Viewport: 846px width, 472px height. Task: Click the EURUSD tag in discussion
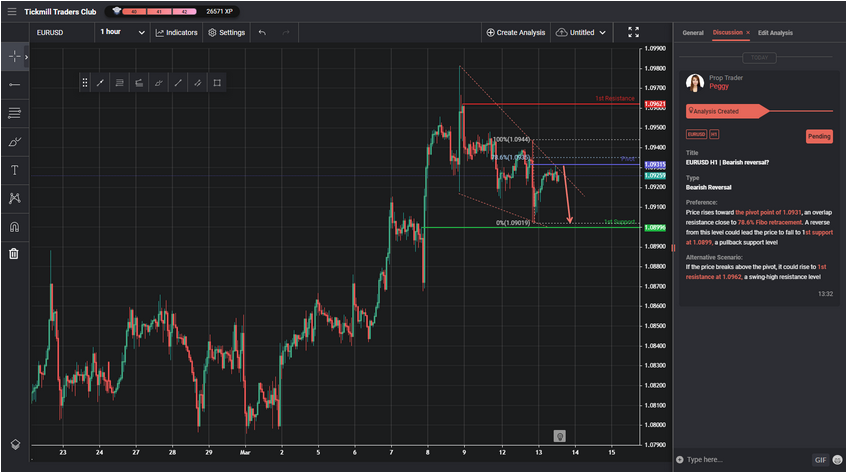pyautogui.click(x=696, y=134)
